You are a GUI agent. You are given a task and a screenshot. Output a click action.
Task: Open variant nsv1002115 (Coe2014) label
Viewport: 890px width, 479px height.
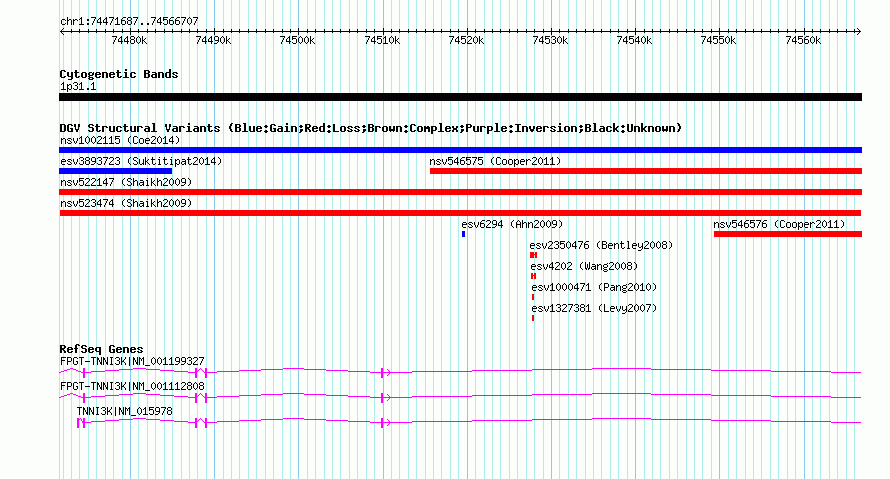(120, 140)
